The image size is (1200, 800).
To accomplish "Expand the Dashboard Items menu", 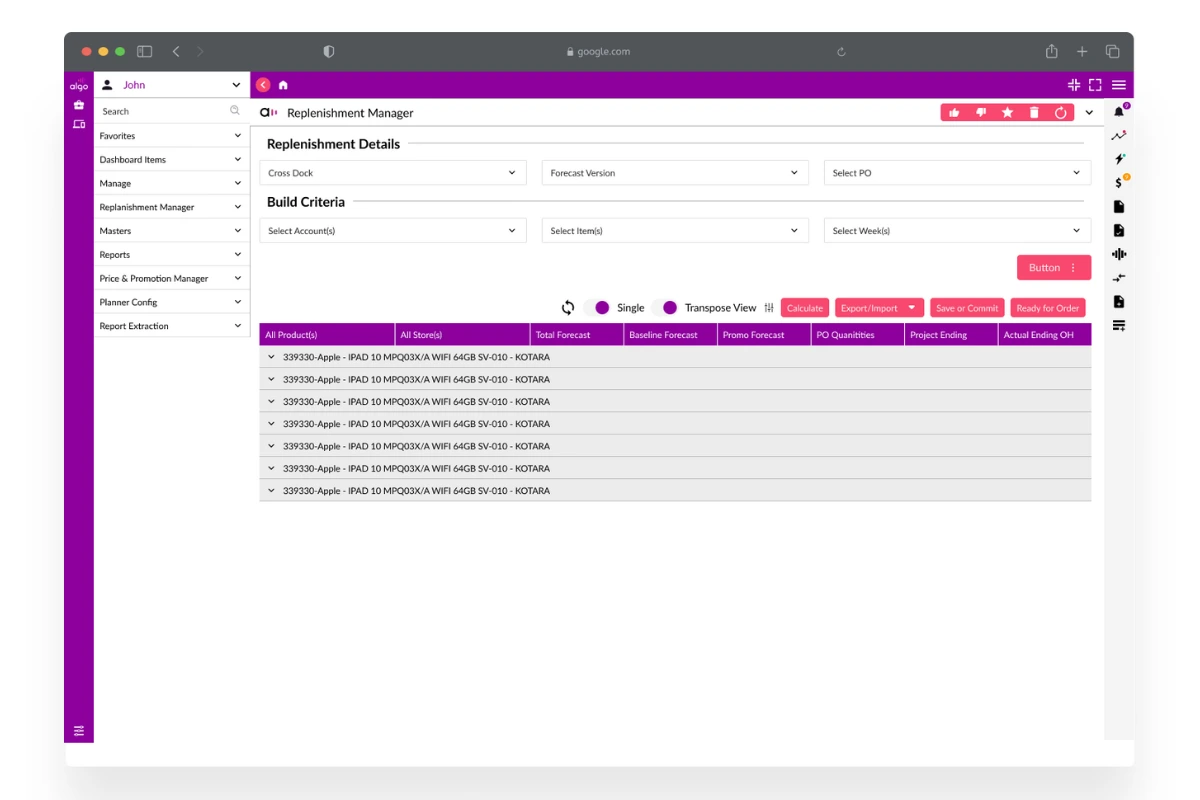I will (x=172, y=159).
